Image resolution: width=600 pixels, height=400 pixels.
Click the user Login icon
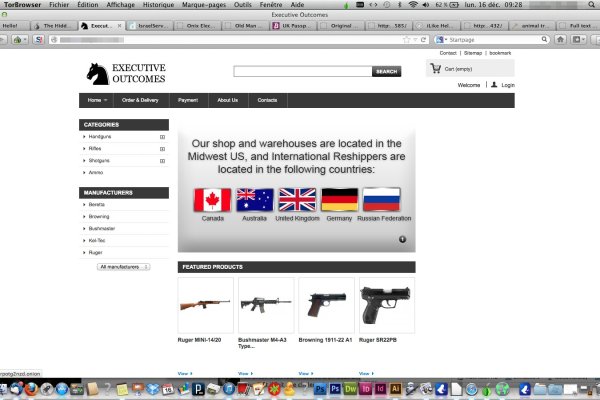coord(493,85)
